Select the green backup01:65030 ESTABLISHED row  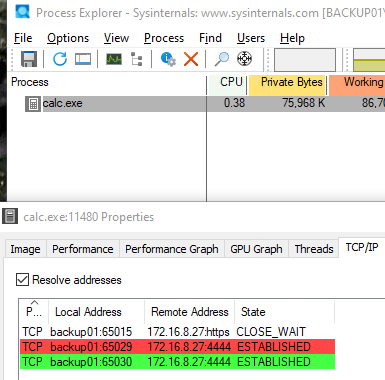click(177, 362)
